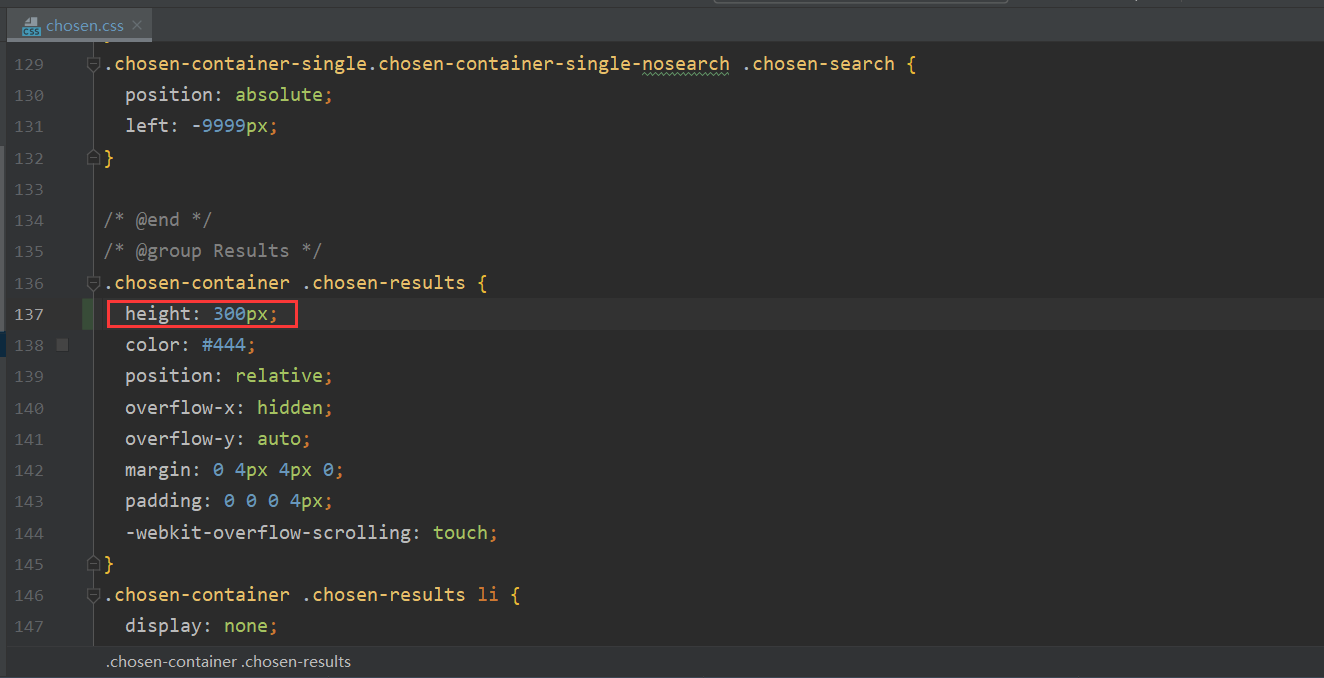Click the @group Results comment line
Viewport: 1324px width, 678px height.
212,251
